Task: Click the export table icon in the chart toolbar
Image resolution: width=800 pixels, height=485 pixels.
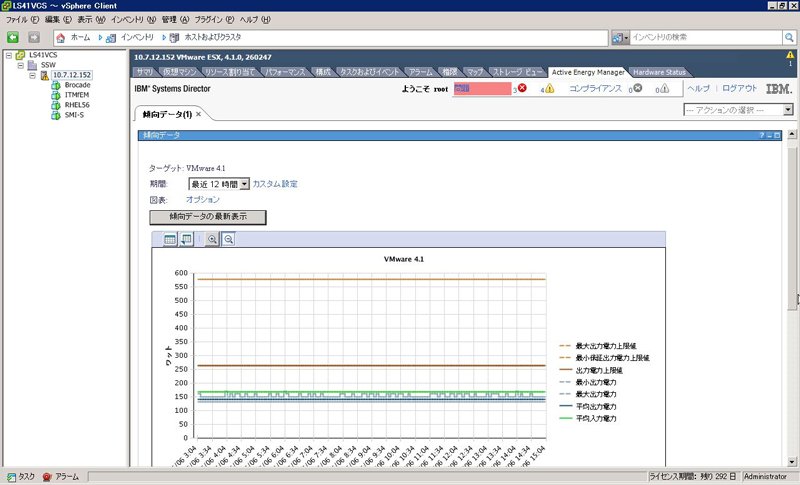Action: (187, 239)
